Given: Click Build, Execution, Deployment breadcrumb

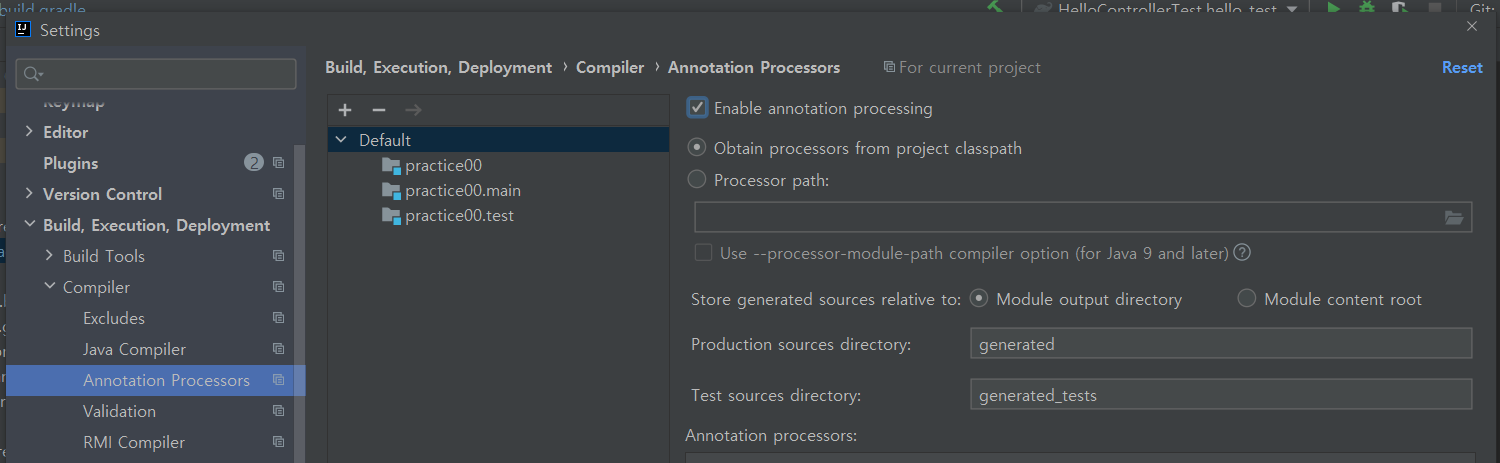Looking at the screenshot, I should [x=438, y=67].
